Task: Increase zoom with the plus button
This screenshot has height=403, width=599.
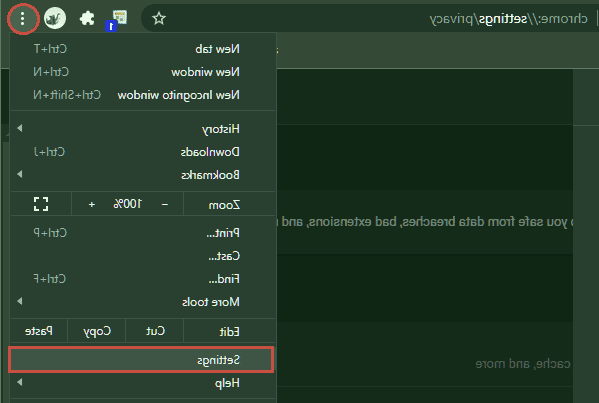Action: coord(92,204)
